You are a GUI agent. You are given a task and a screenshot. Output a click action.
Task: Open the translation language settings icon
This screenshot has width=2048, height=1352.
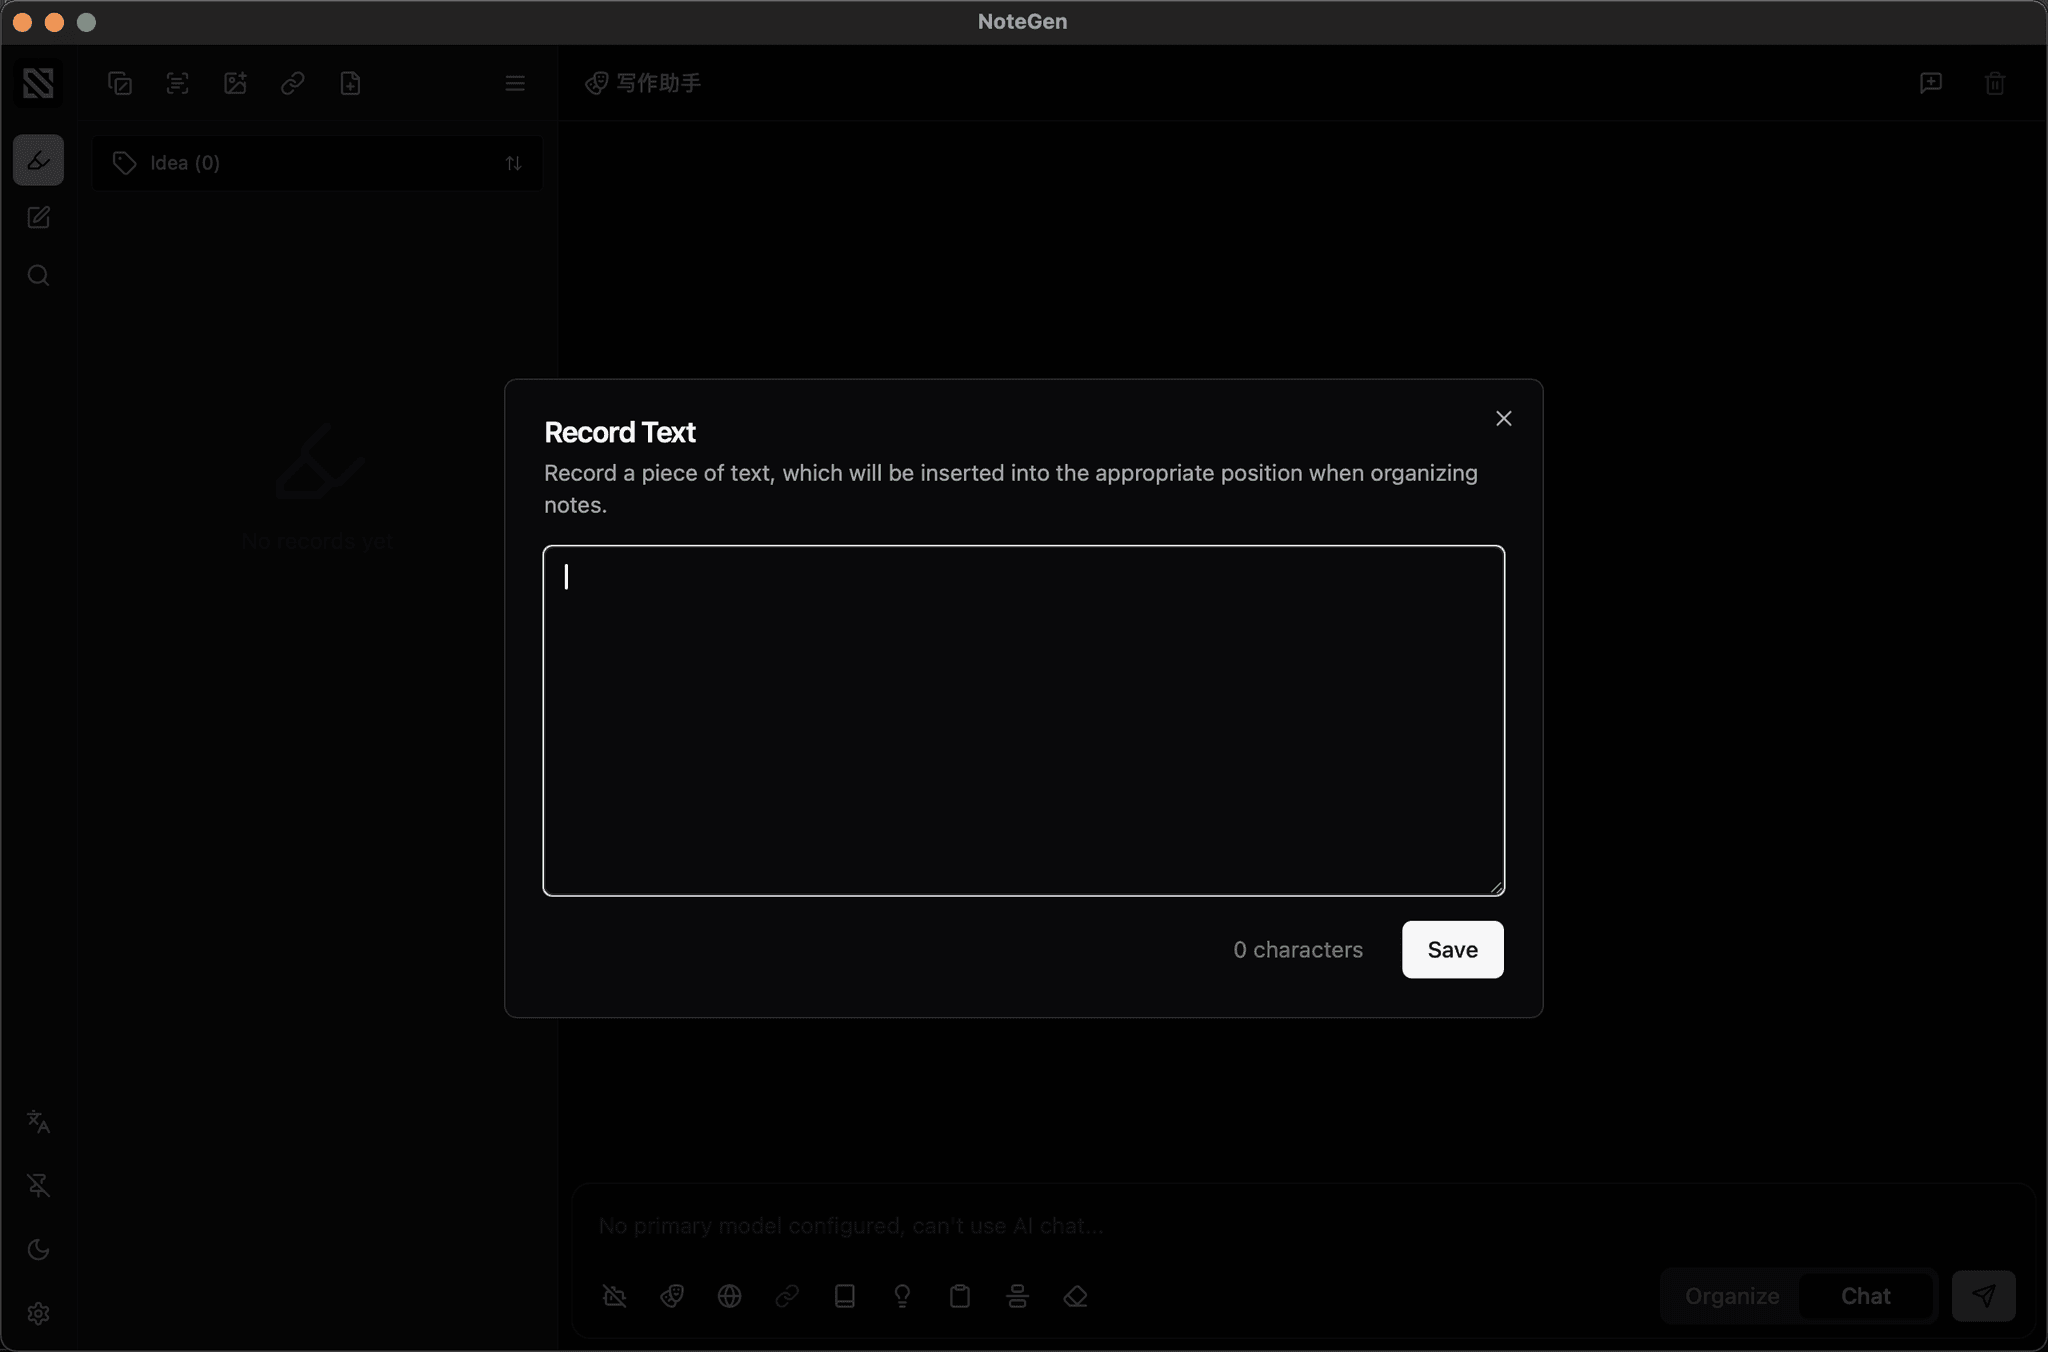pos(39,1122)
